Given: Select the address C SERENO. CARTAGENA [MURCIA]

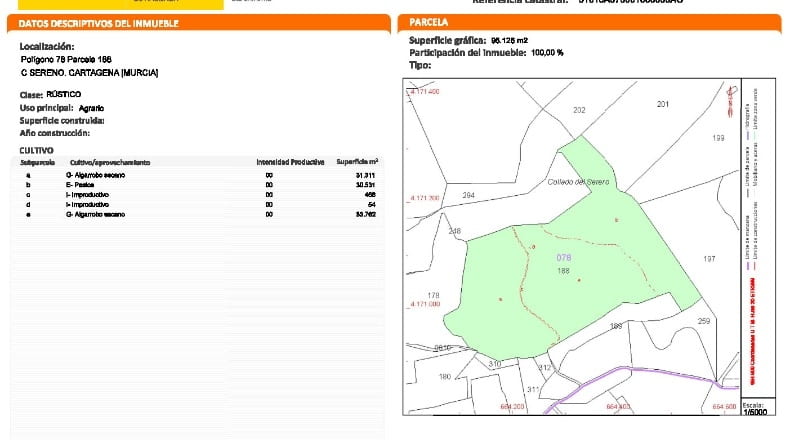Looking at the screenshot, I should point(90,73).
